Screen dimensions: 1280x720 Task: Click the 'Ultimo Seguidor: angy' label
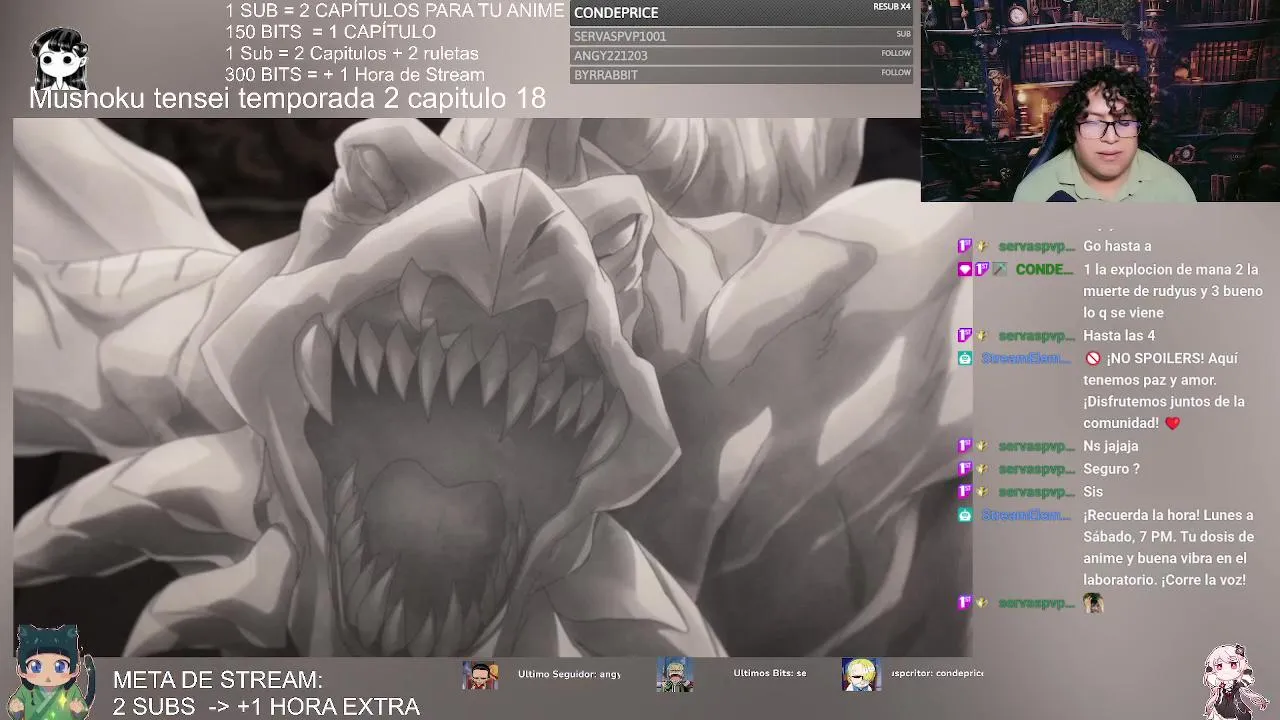569,674
